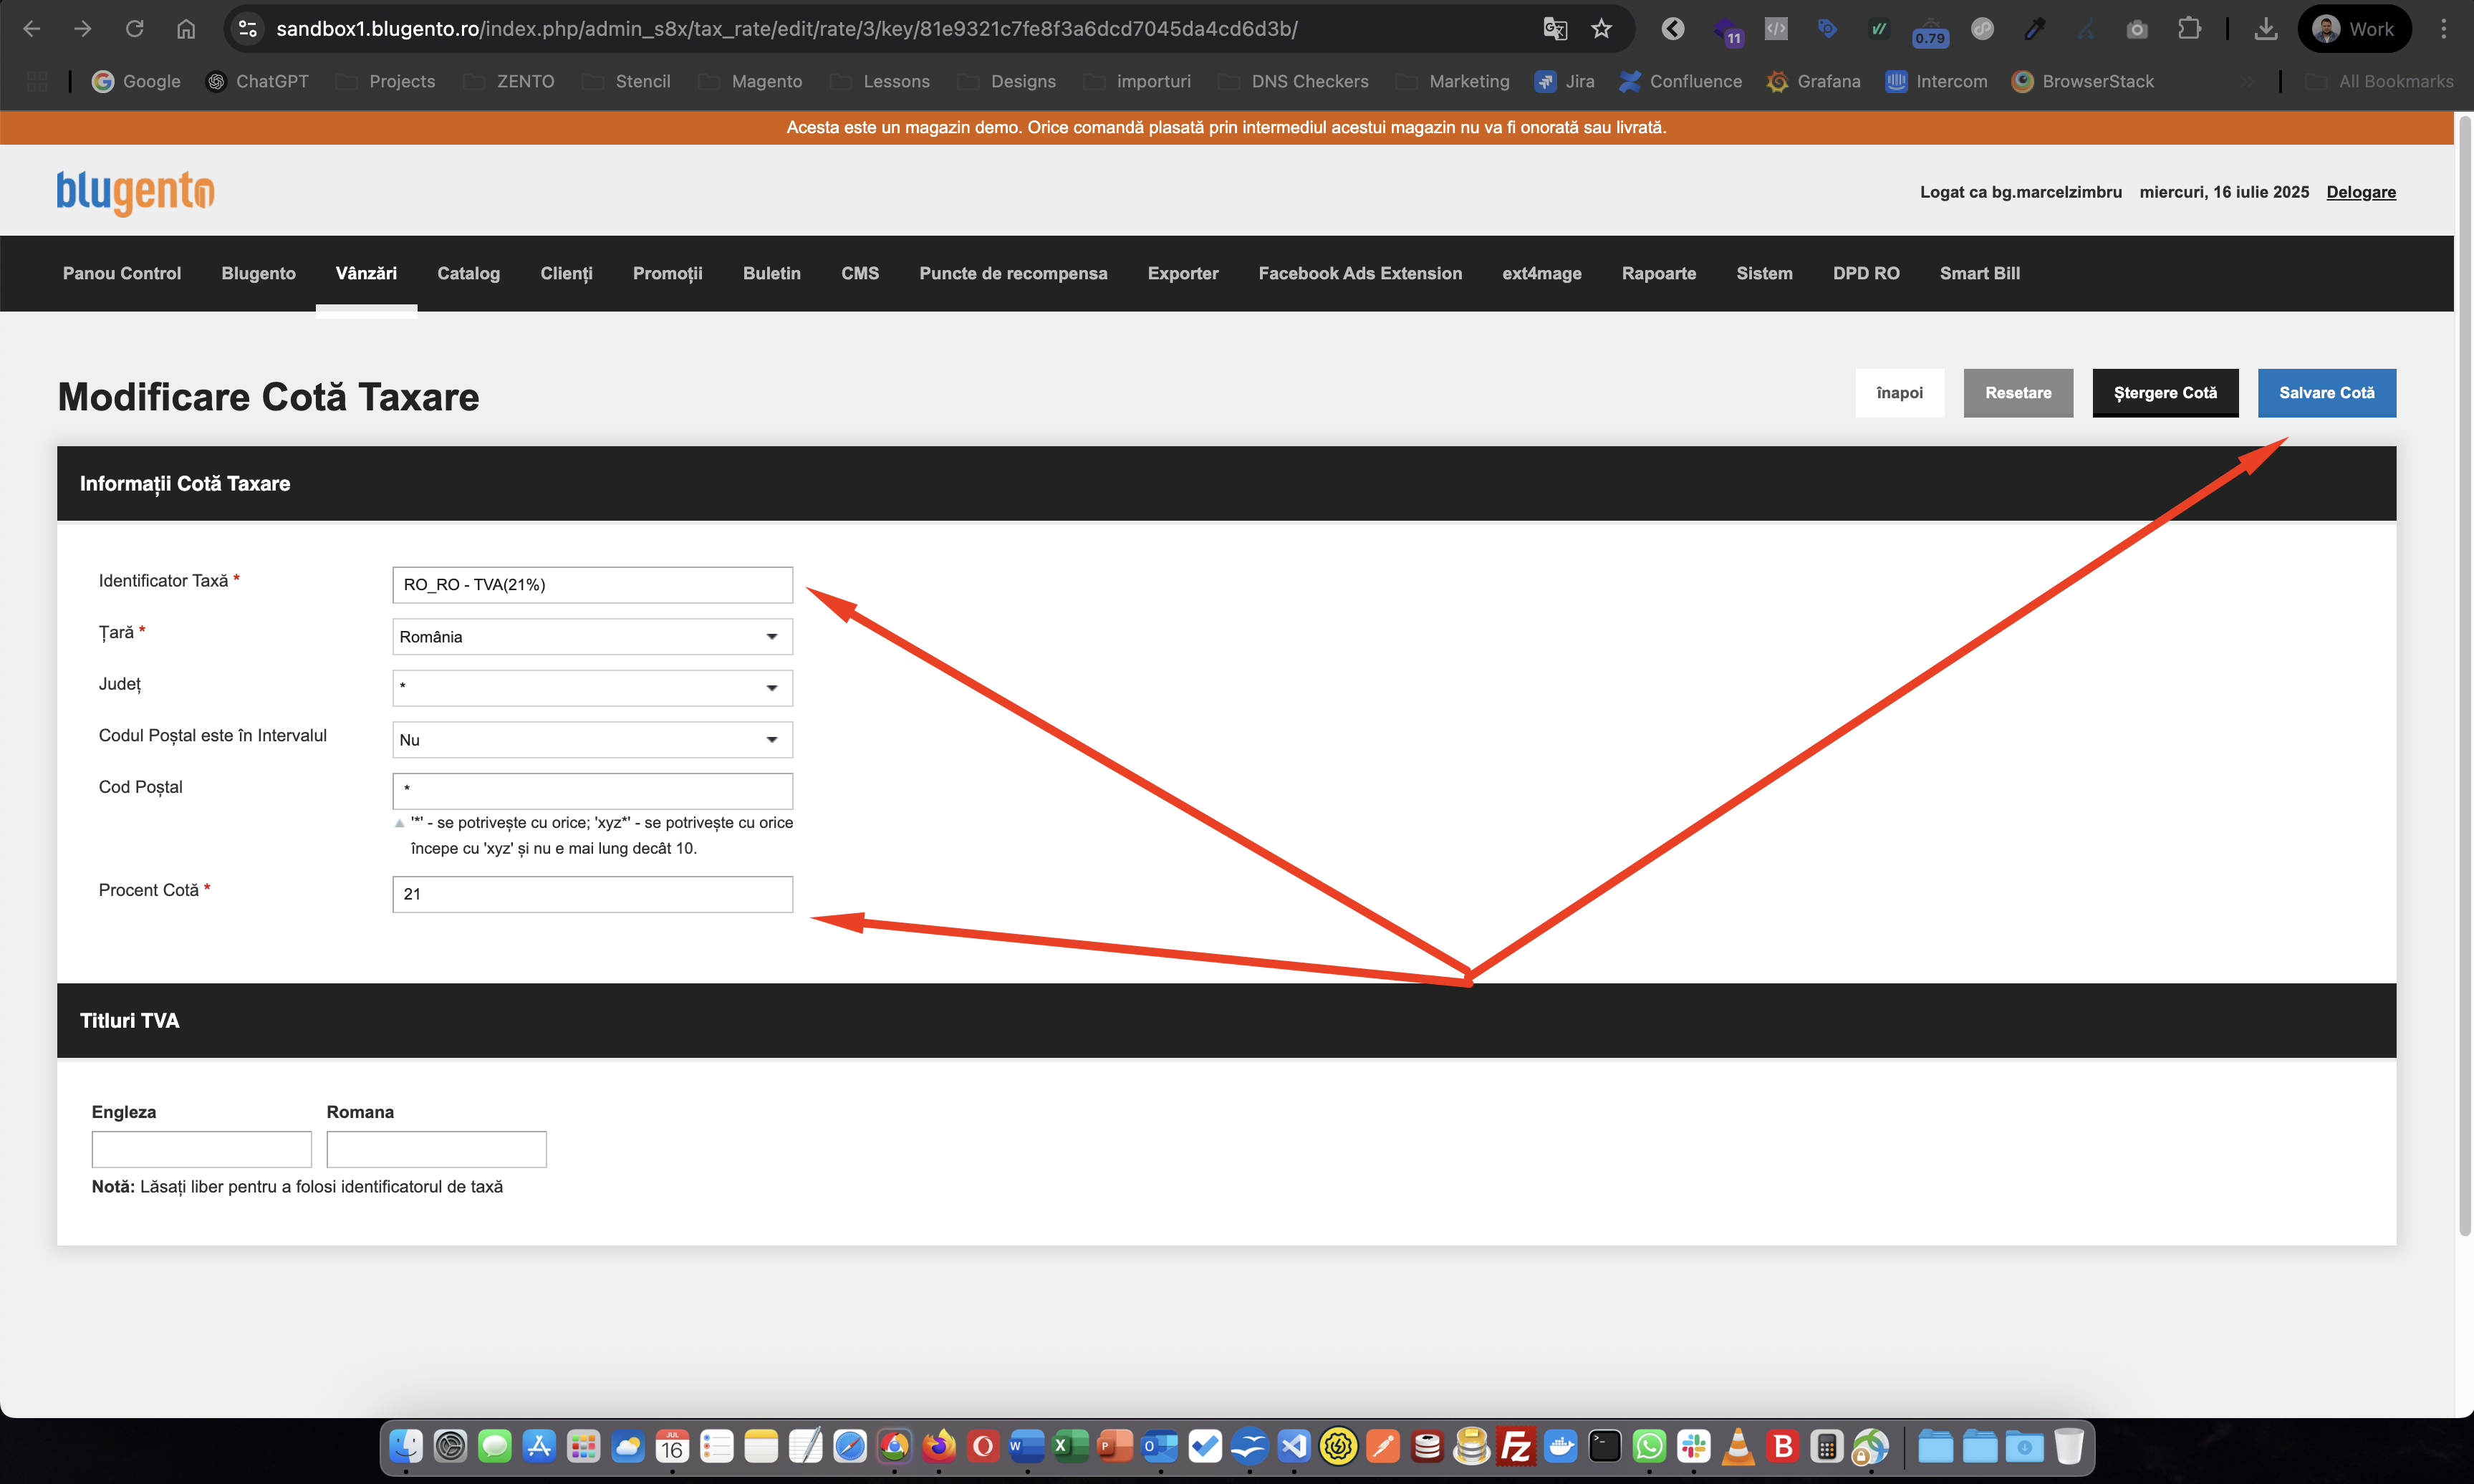
Task: Click the Romana title input field
Action: 436,1149
